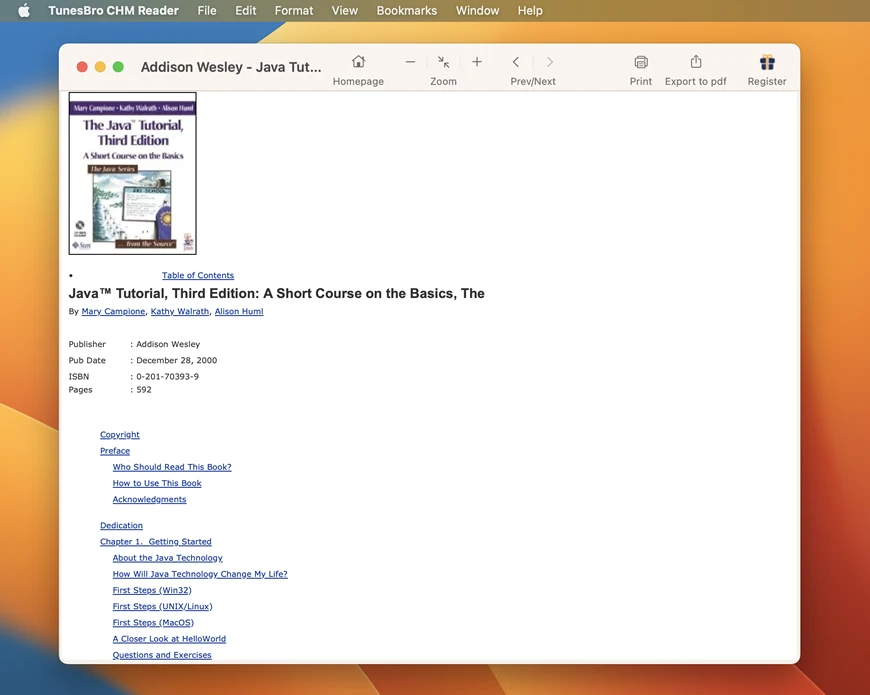
Task: Export the CHM file to pdf
Action: [695, 62]
